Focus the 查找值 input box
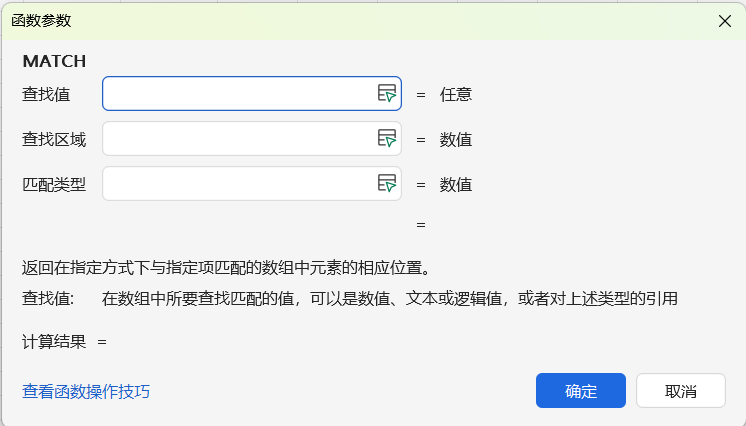 click(238, 94)
